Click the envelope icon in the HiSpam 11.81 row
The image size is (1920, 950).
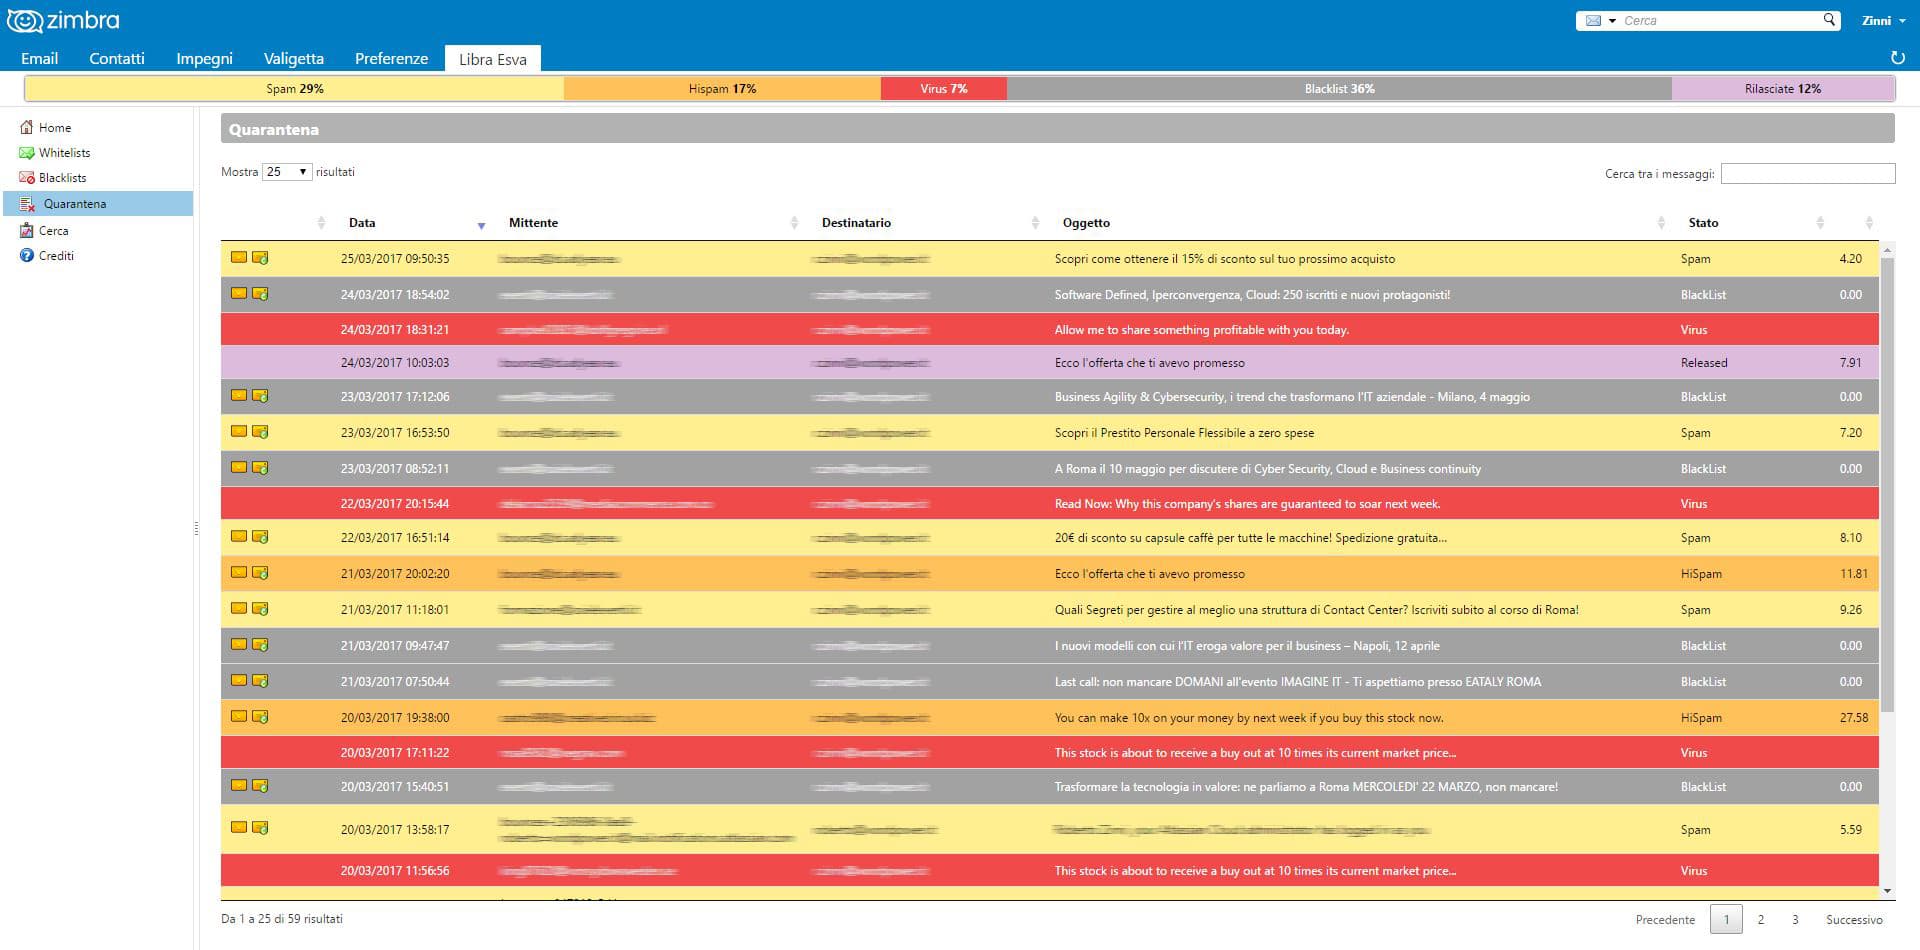(239, 572)
